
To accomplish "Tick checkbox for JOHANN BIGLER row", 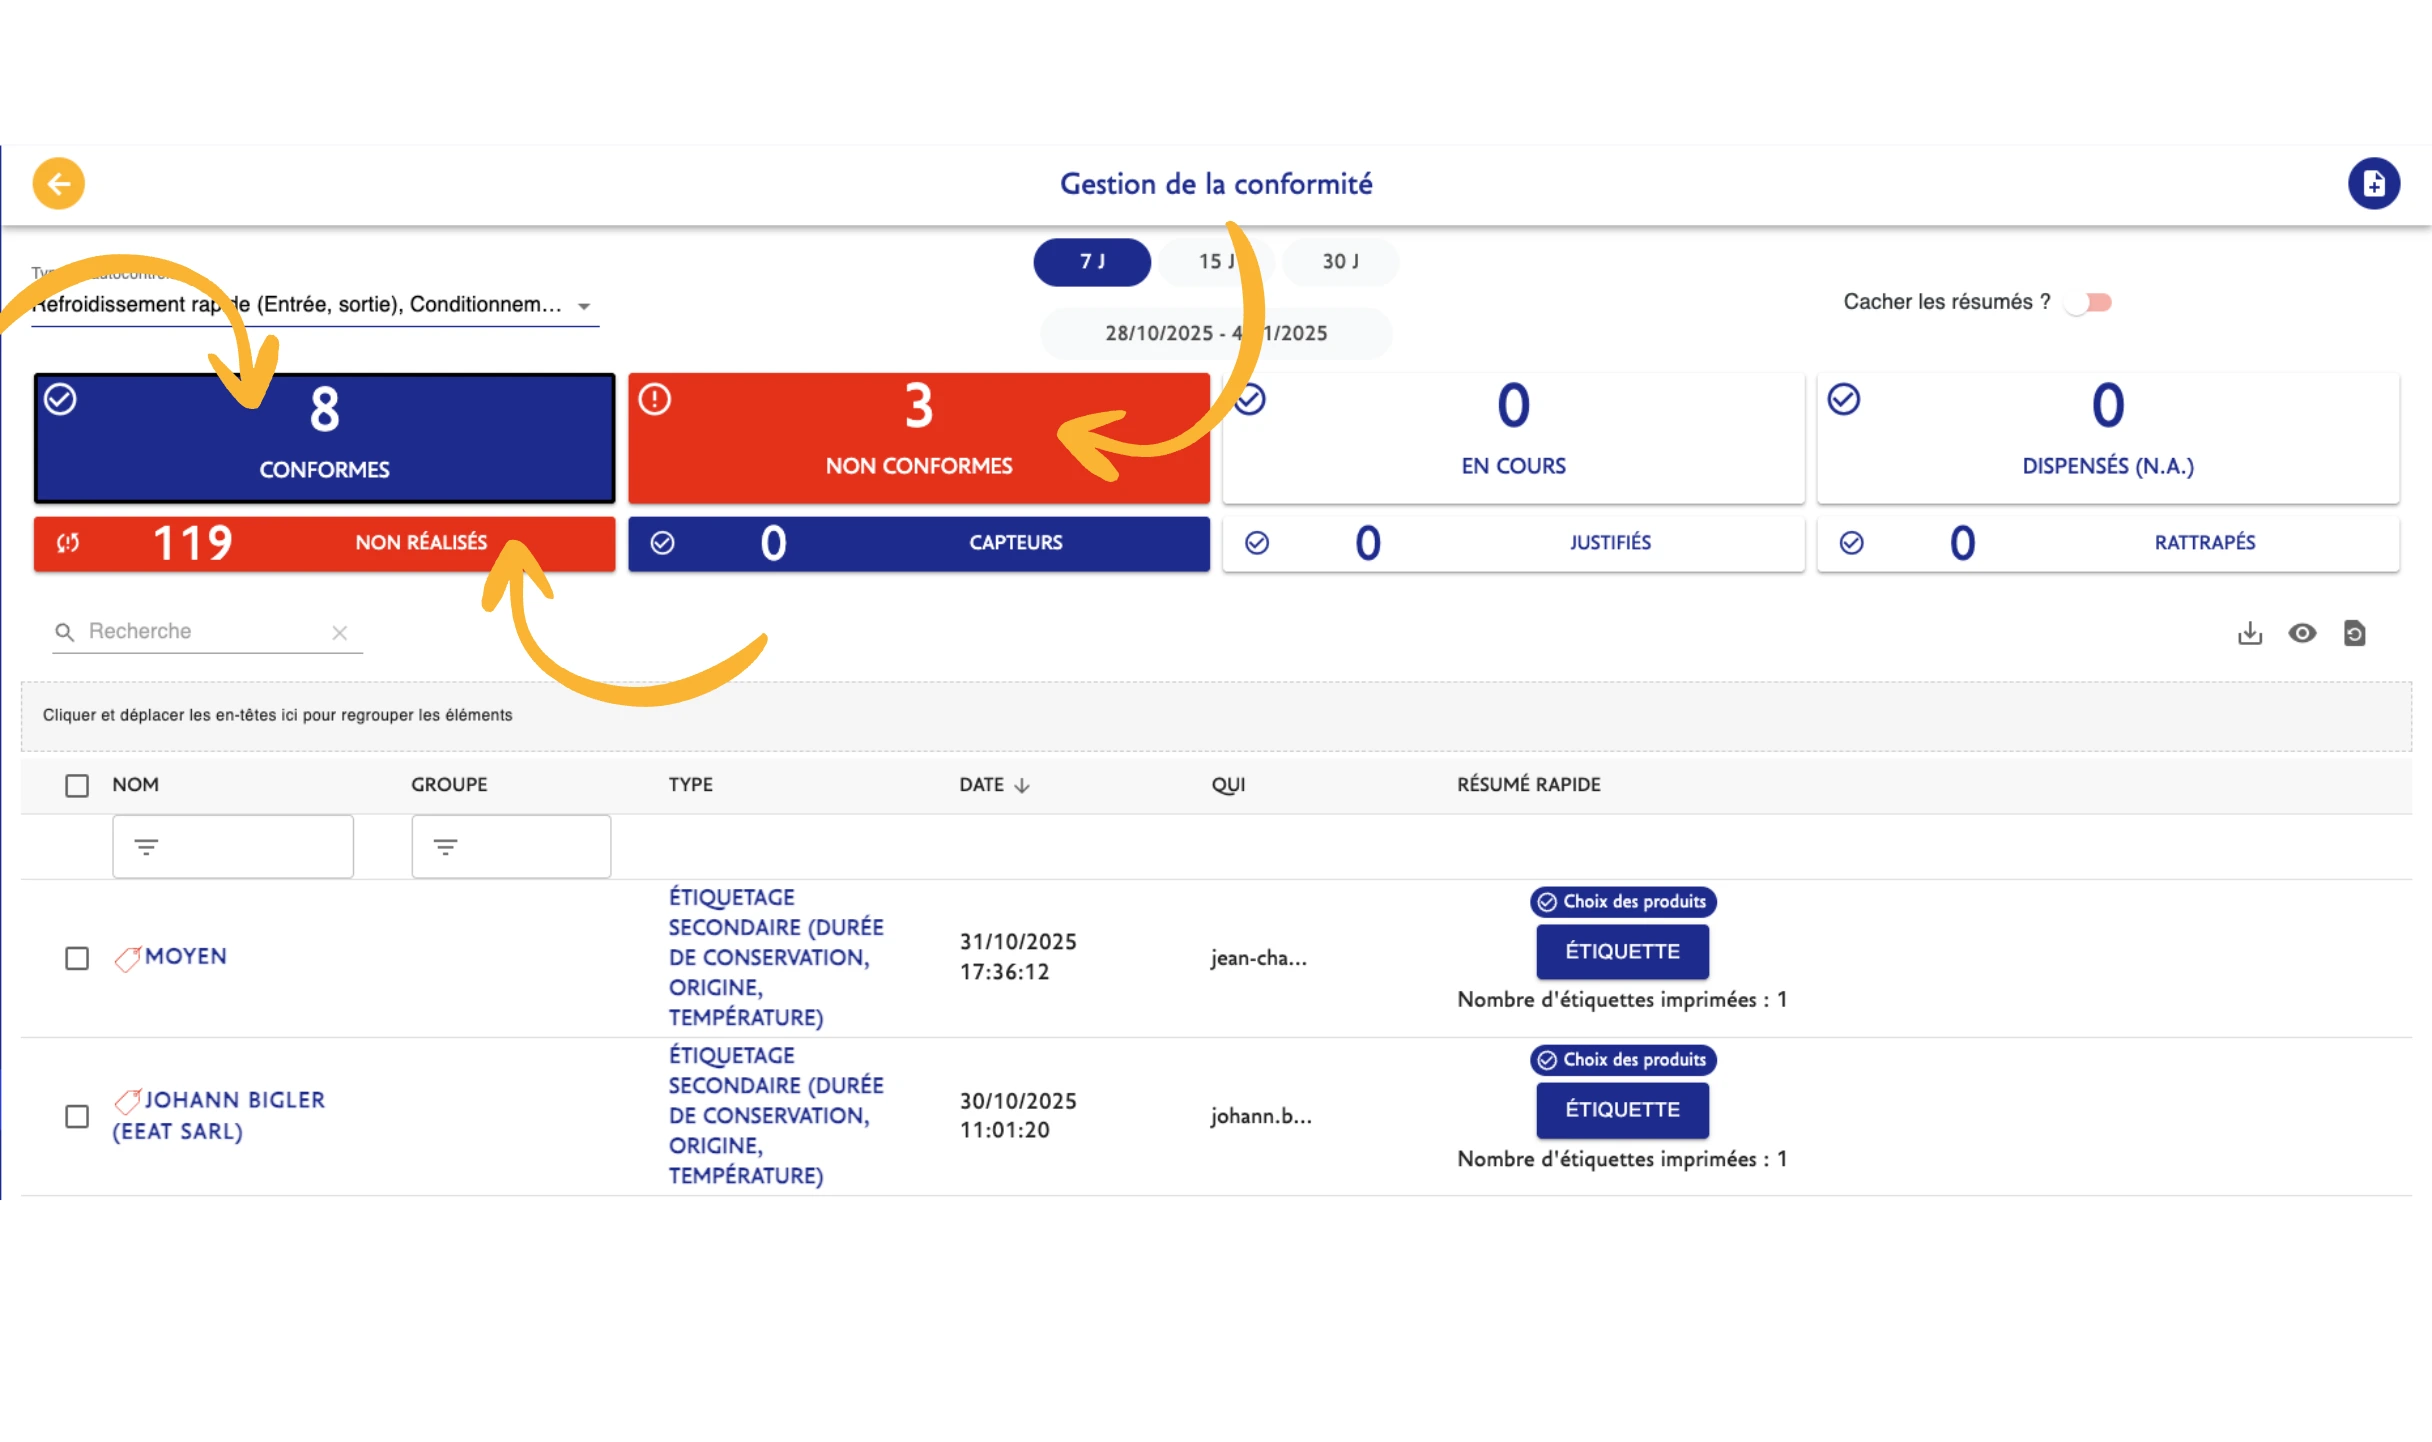I will tap(77, 1116).
